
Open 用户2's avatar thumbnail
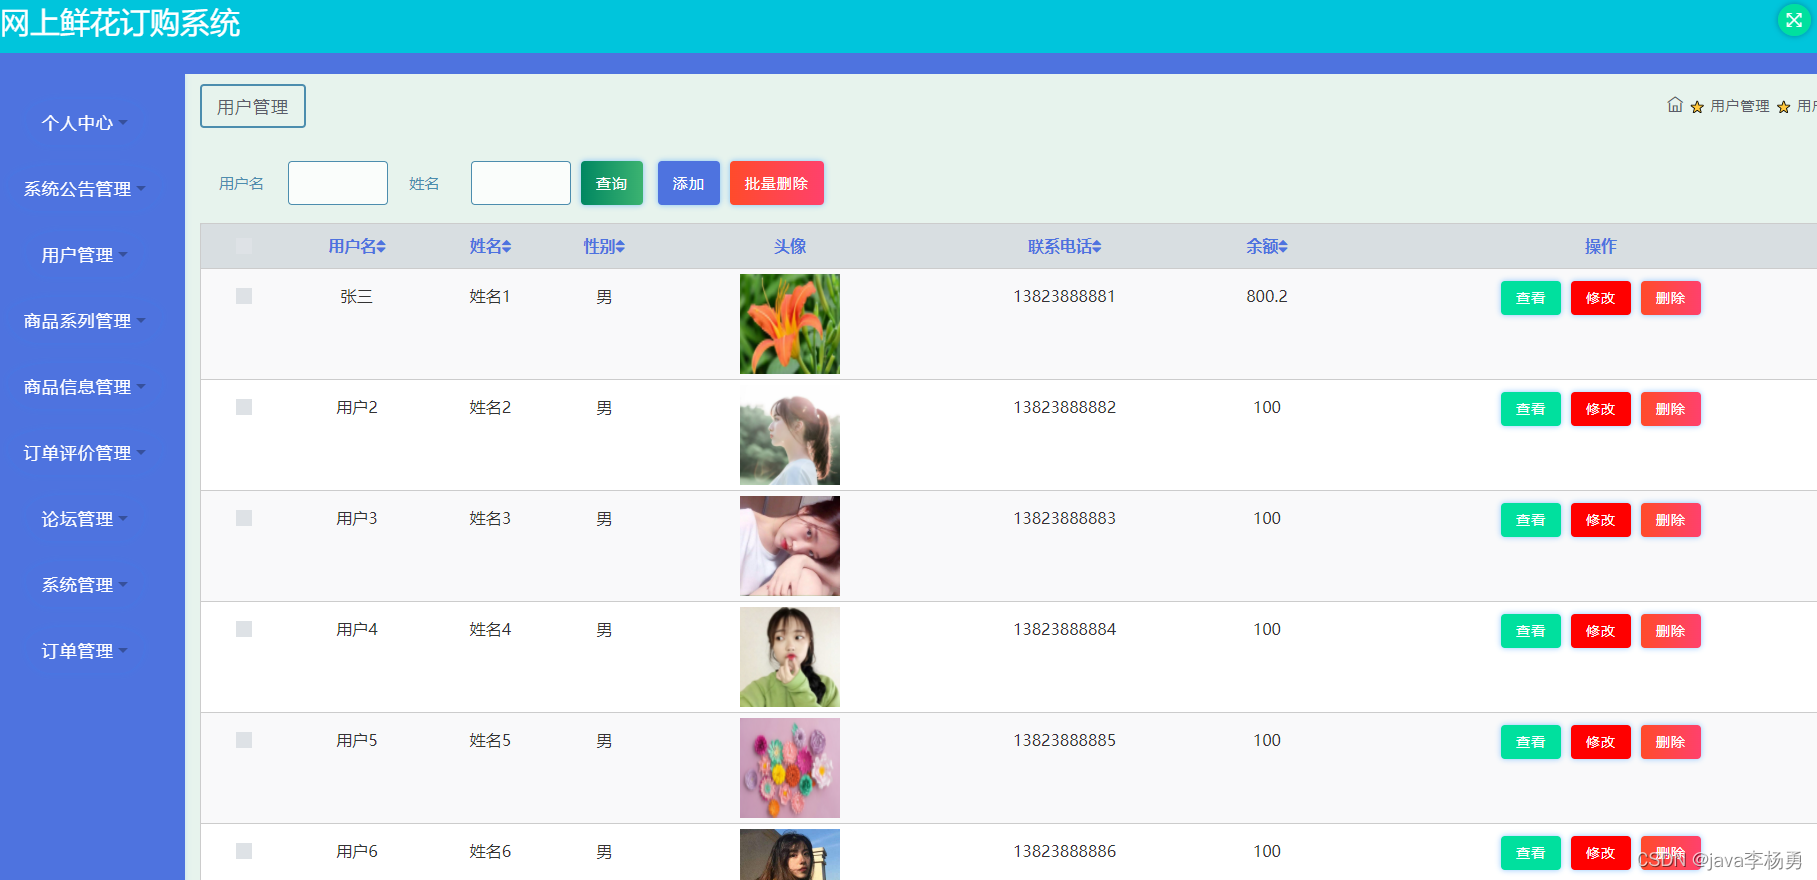(x=790, y=435)
